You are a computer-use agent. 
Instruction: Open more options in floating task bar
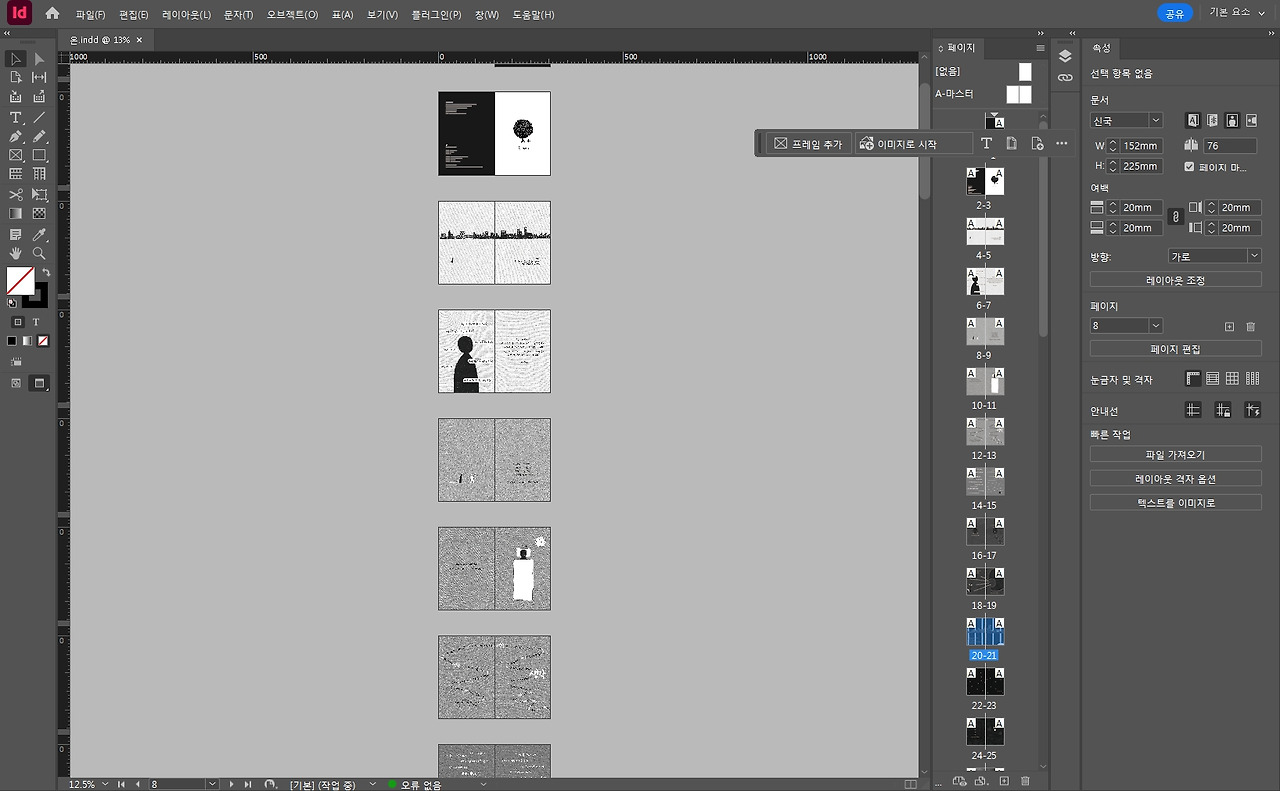tap(1062, 144)
